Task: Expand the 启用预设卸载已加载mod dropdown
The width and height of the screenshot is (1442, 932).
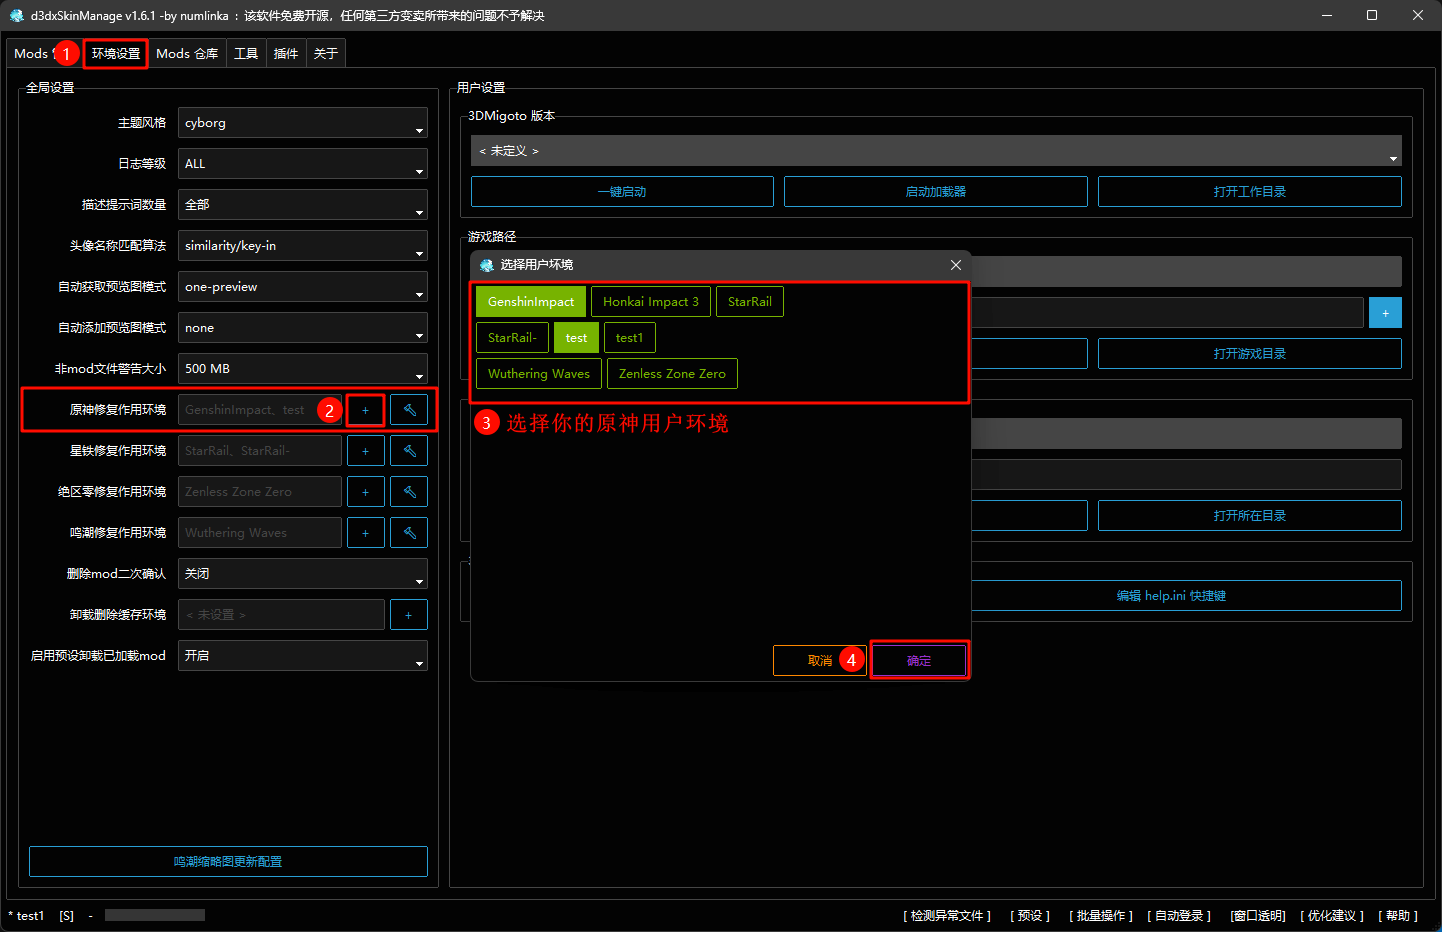Action: [x=303, y=655]
